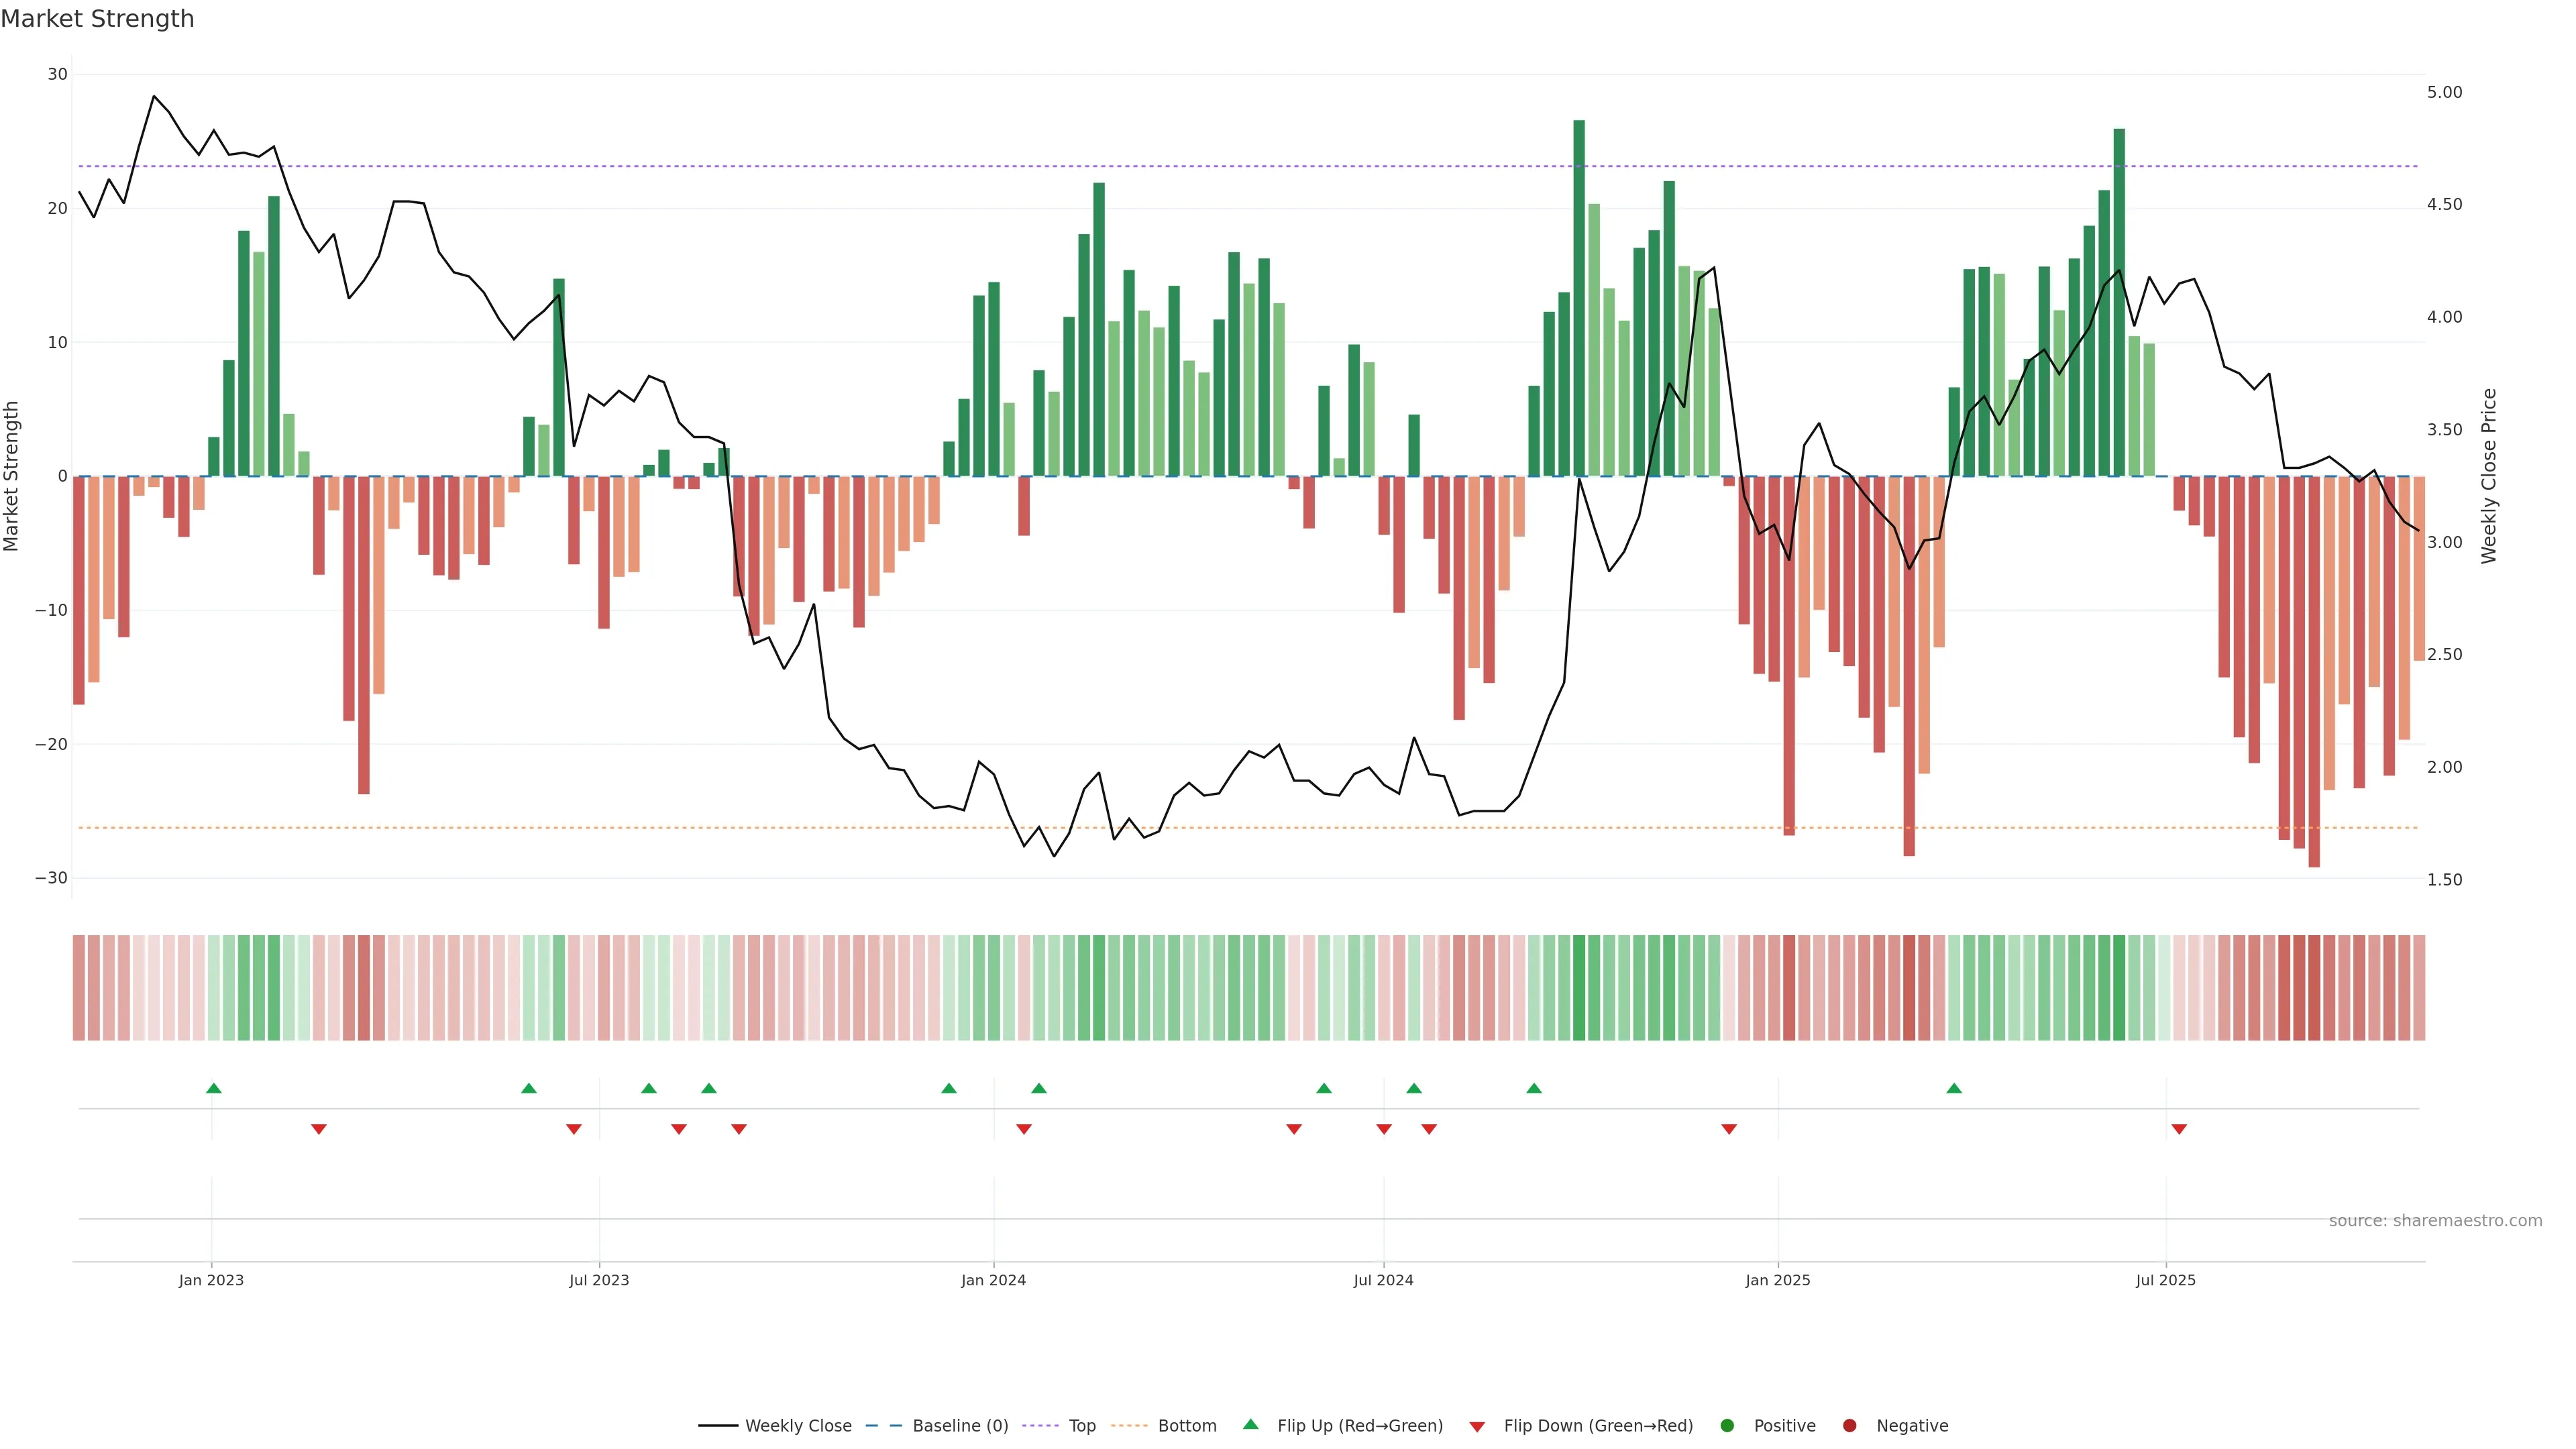The height and width of the screenshot is (1449, 2576).
Task: Click the green Flip Up triangle legend icon
Action: coord(1250,1424)
